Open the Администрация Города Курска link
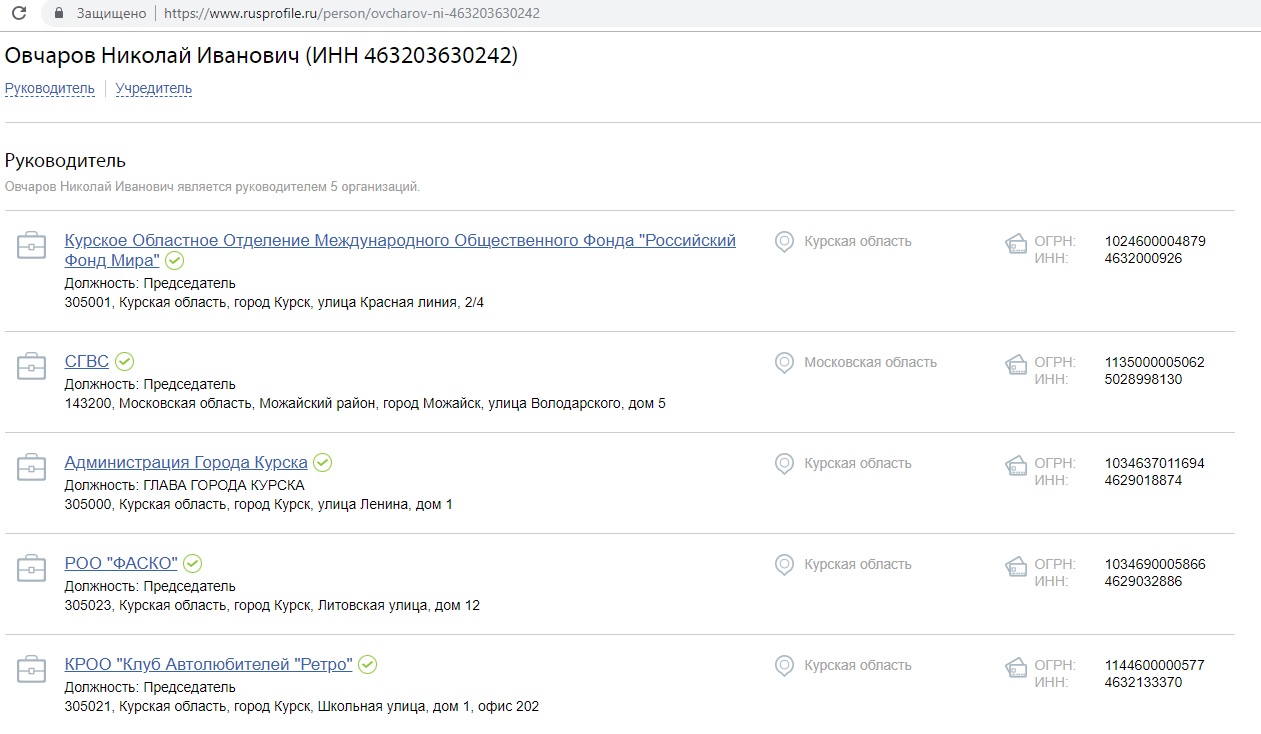 coord(185,463)
